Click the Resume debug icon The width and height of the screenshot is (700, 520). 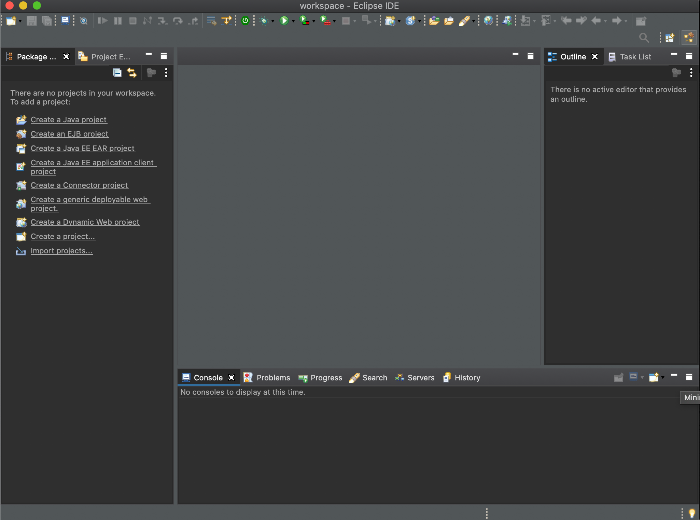(103, 21)
